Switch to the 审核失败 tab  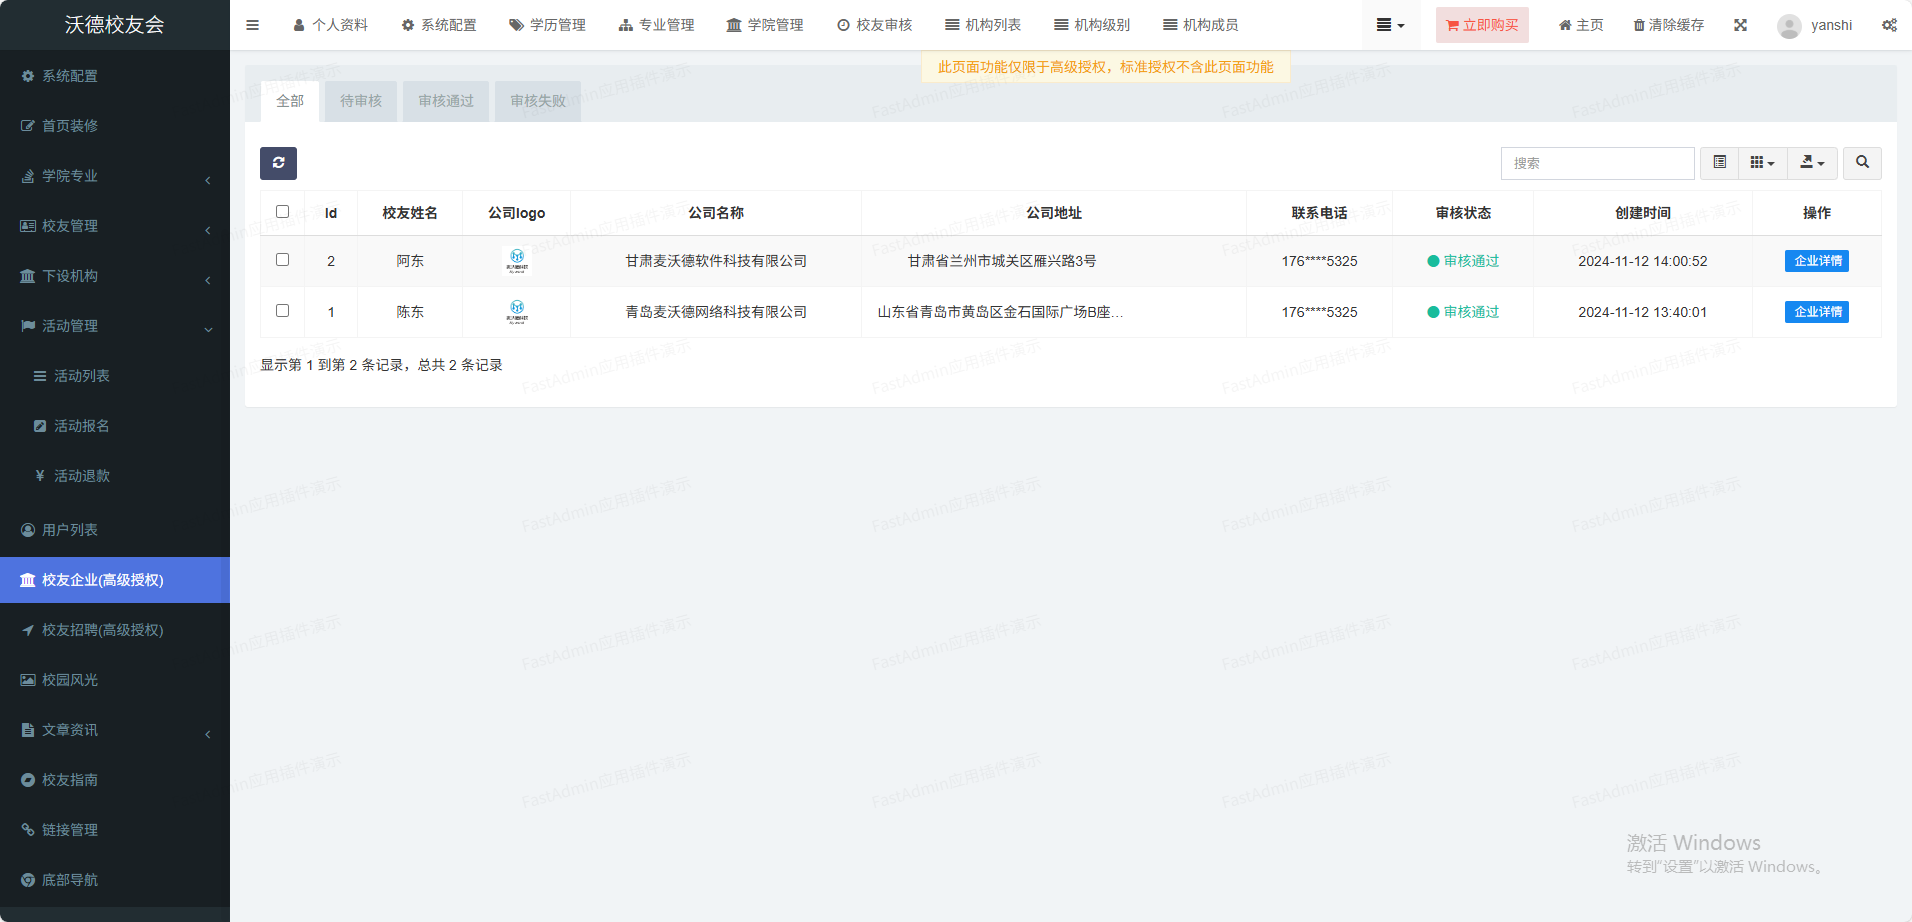(x=537, y=101)
